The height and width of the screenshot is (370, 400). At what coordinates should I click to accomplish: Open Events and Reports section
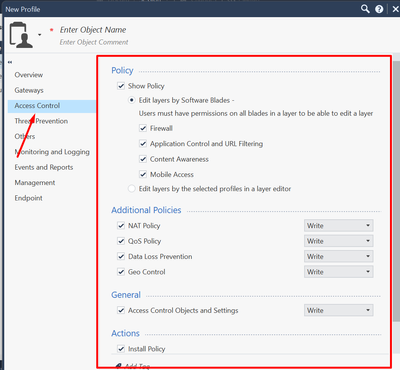point(44,167)
